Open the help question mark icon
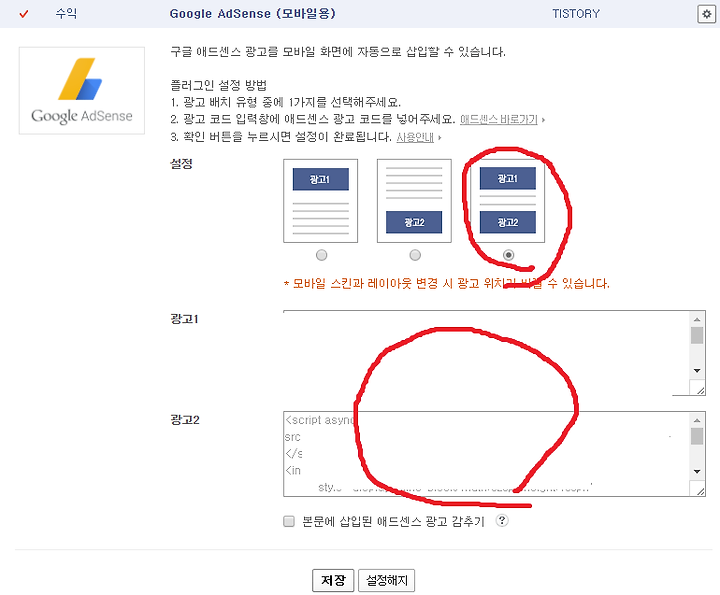This screenshot has height=595, width=720. [502, 521]
